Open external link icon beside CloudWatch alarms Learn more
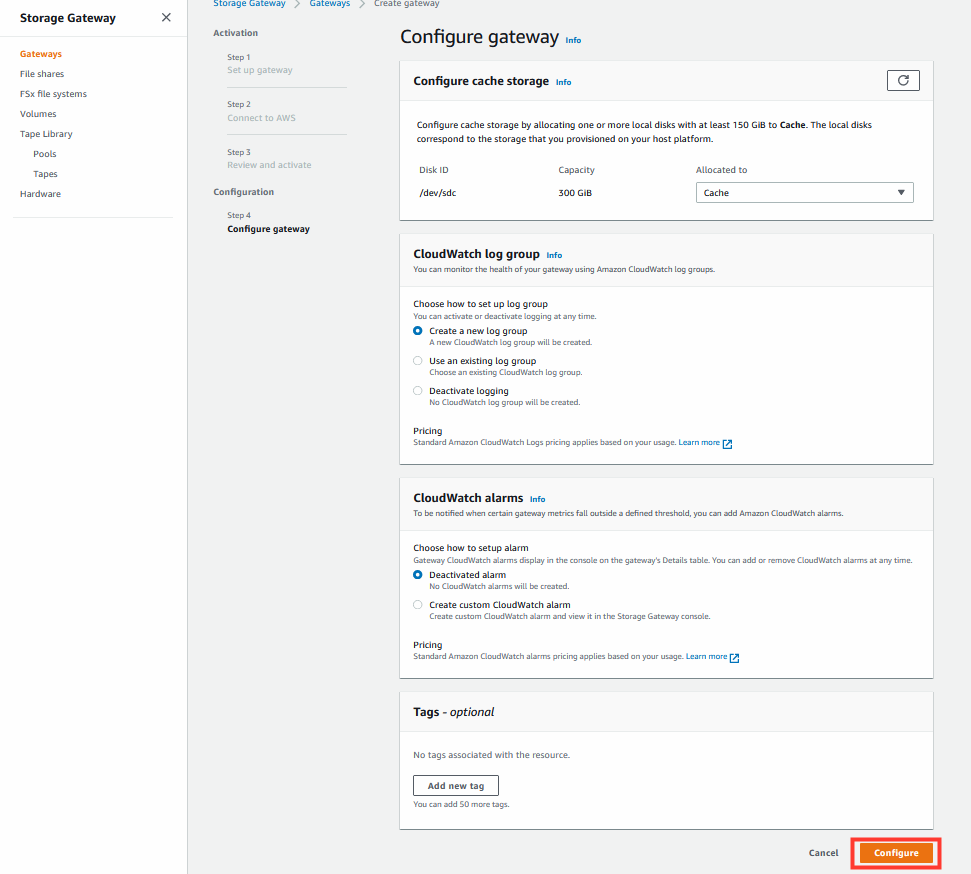Image resolution: width=971 pixels, height=874 pixels. [734, 658]
